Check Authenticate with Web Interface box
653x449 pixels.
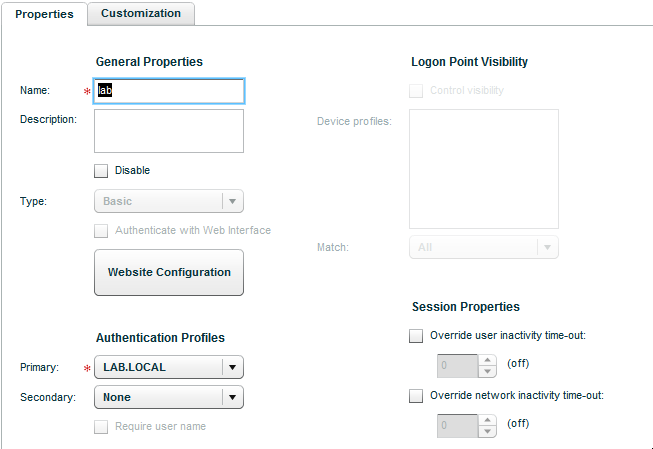pos(101,231)
